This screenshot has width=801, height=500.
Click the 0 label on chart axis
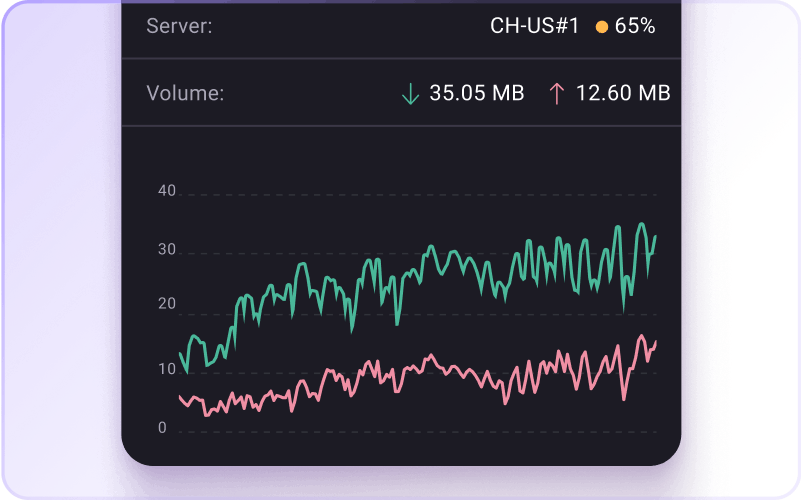[162, 428]
